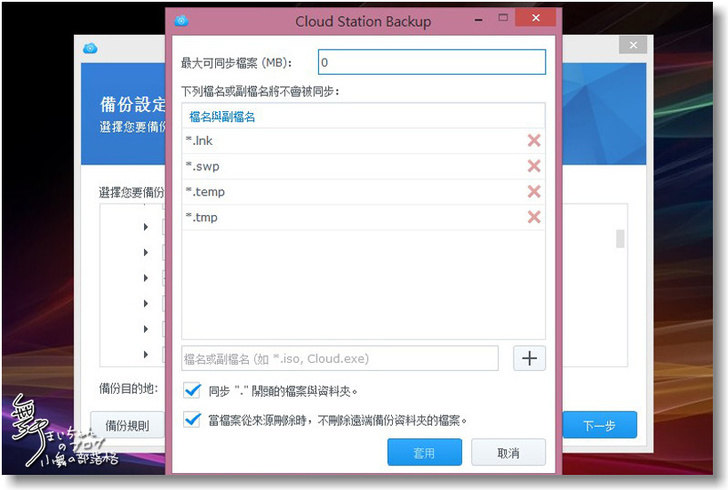Click cloud icon in background wizard window
728x490 pixels.
pos(90,48)
